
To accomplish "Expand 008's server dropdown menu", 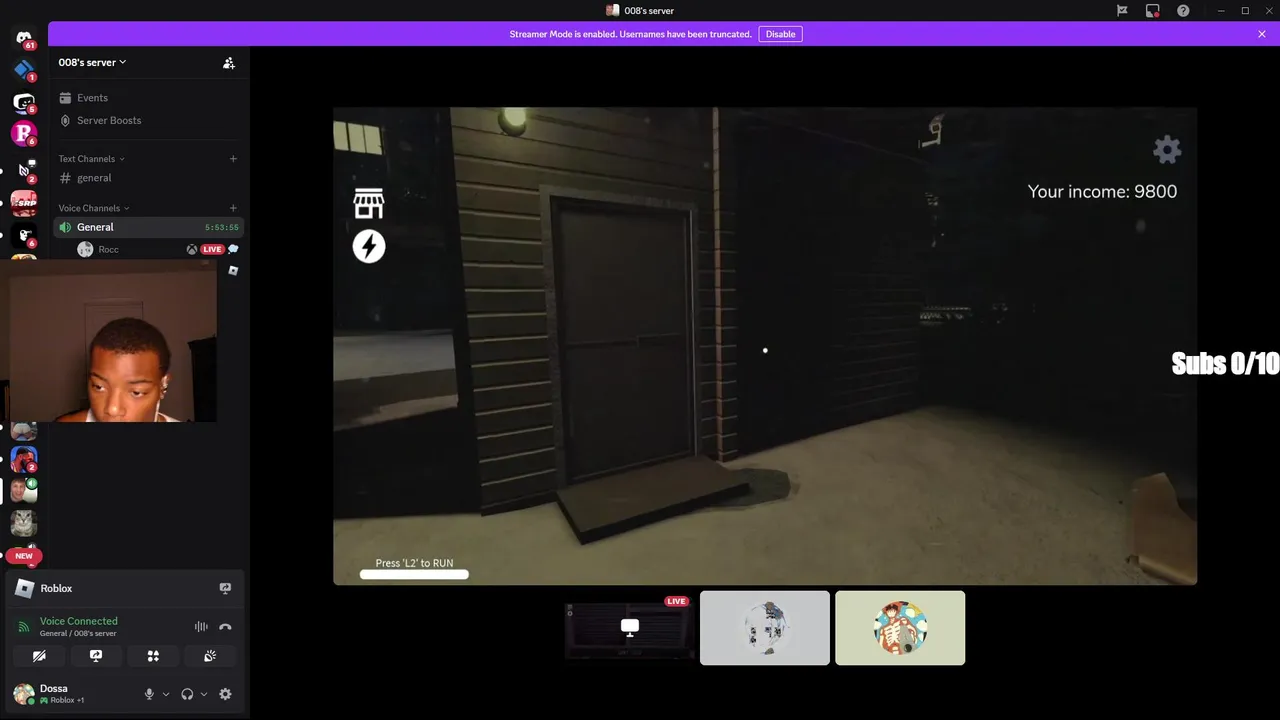I will [93, 62].
